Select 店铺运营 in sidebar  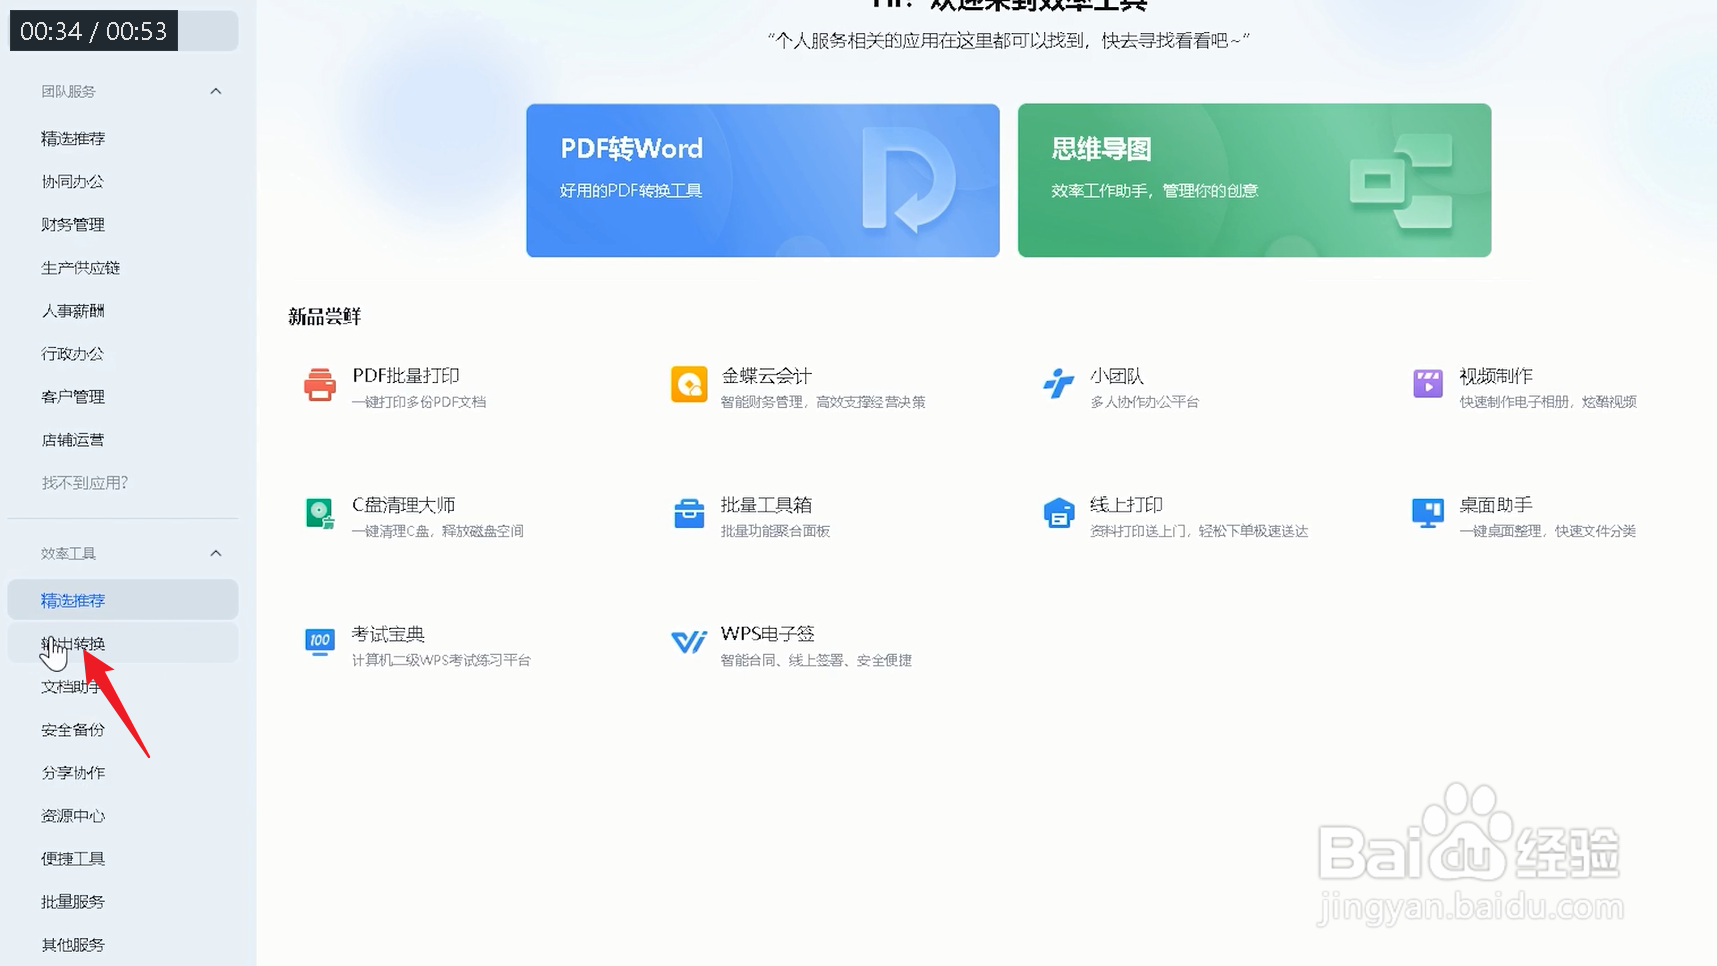[72, 439]
